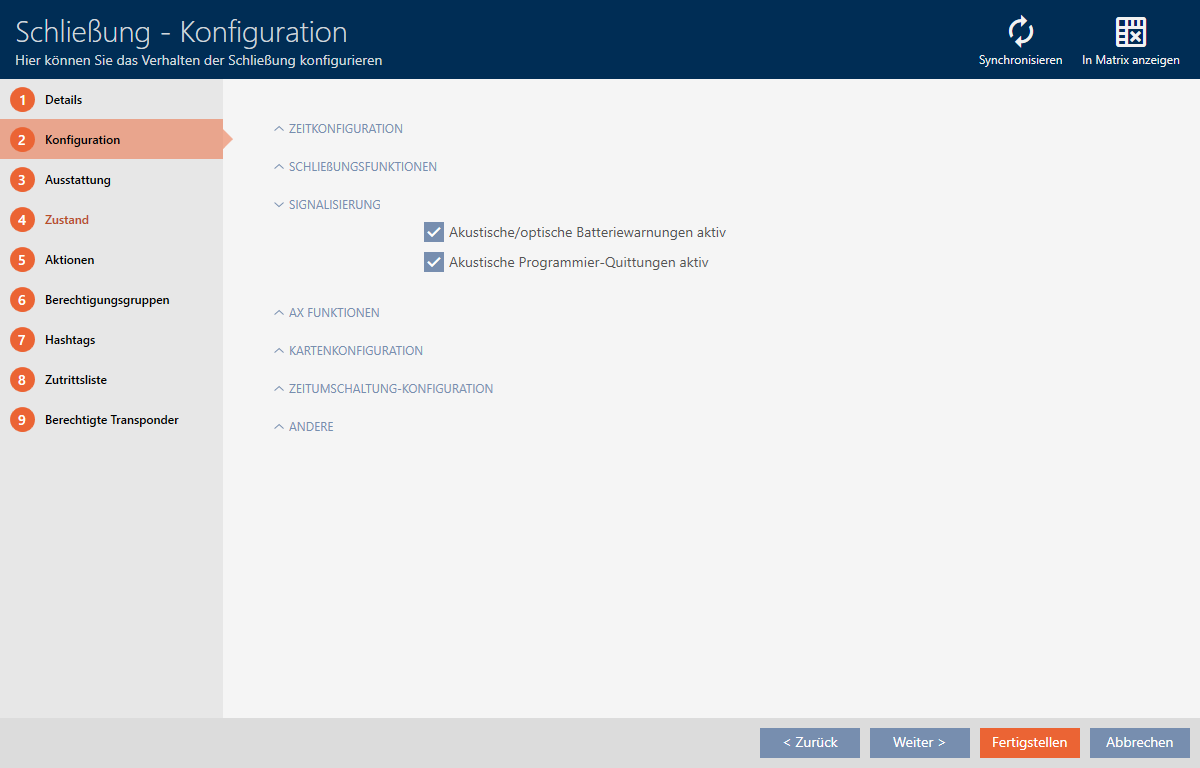This screenshot has height=768, width=1200.
Task: Expand the ZEITUMSCHALTUNG-KONFIGURATION section
Action: pos(390,389)
